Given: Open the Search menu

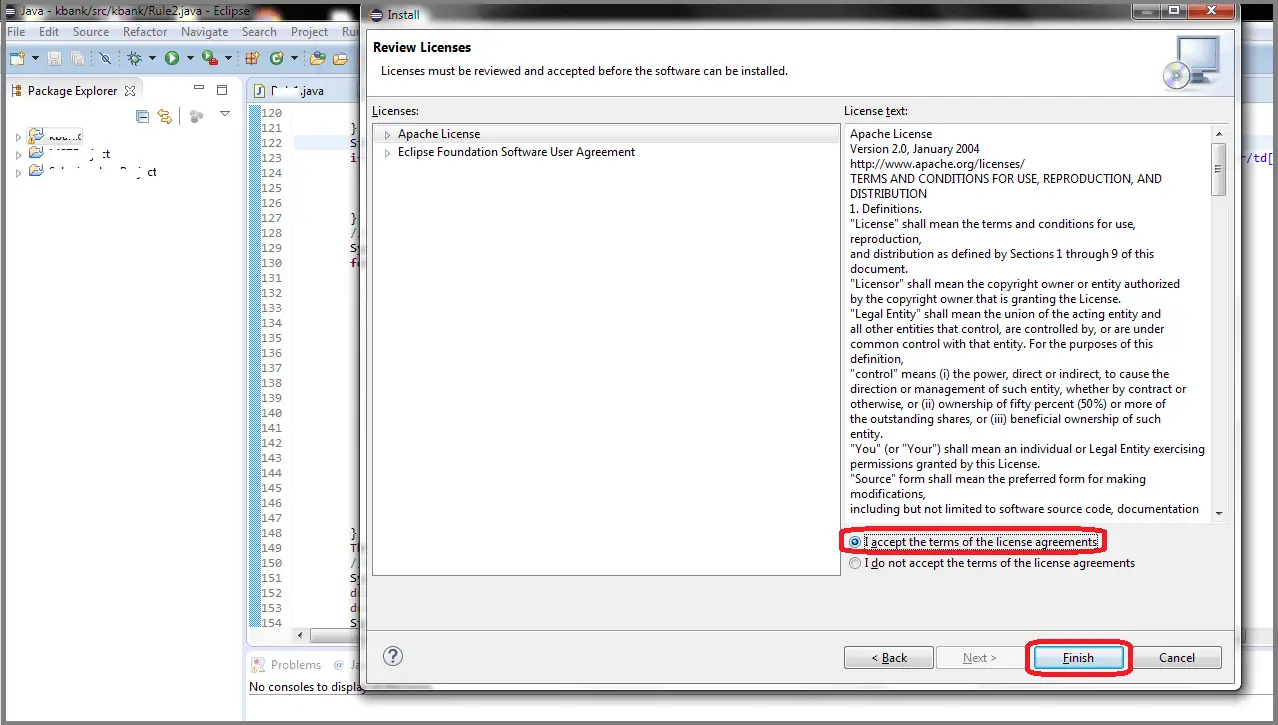Looking at the screenshot, I should click(x=259, y=32).
